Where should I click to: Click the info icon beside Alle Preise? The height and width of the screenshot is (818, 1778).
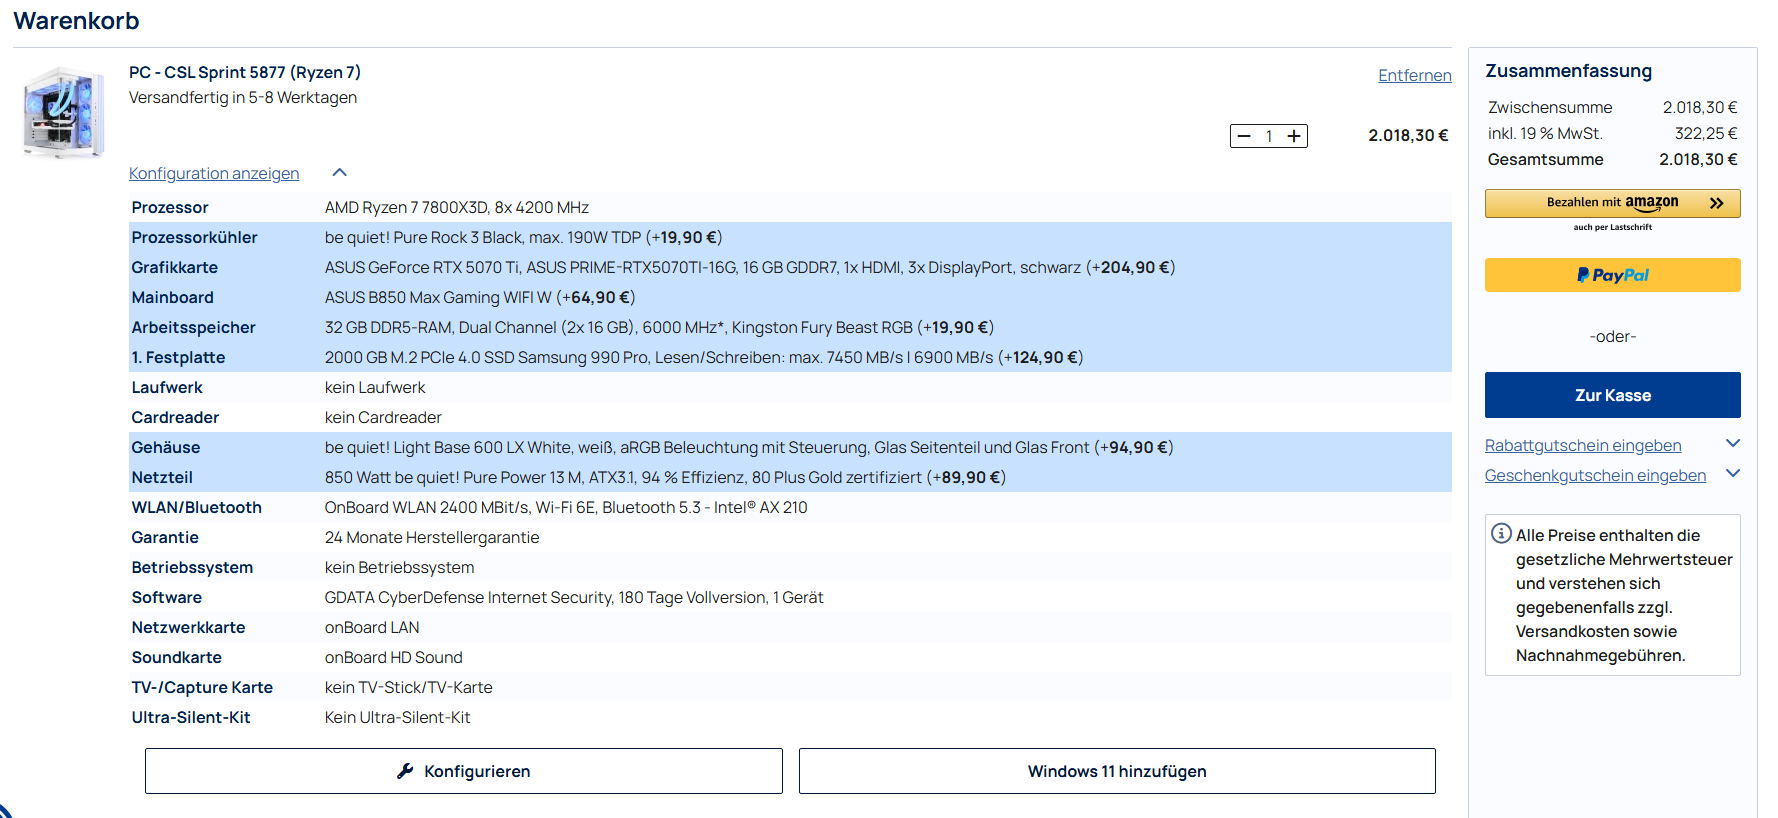tap(1501, 533)
